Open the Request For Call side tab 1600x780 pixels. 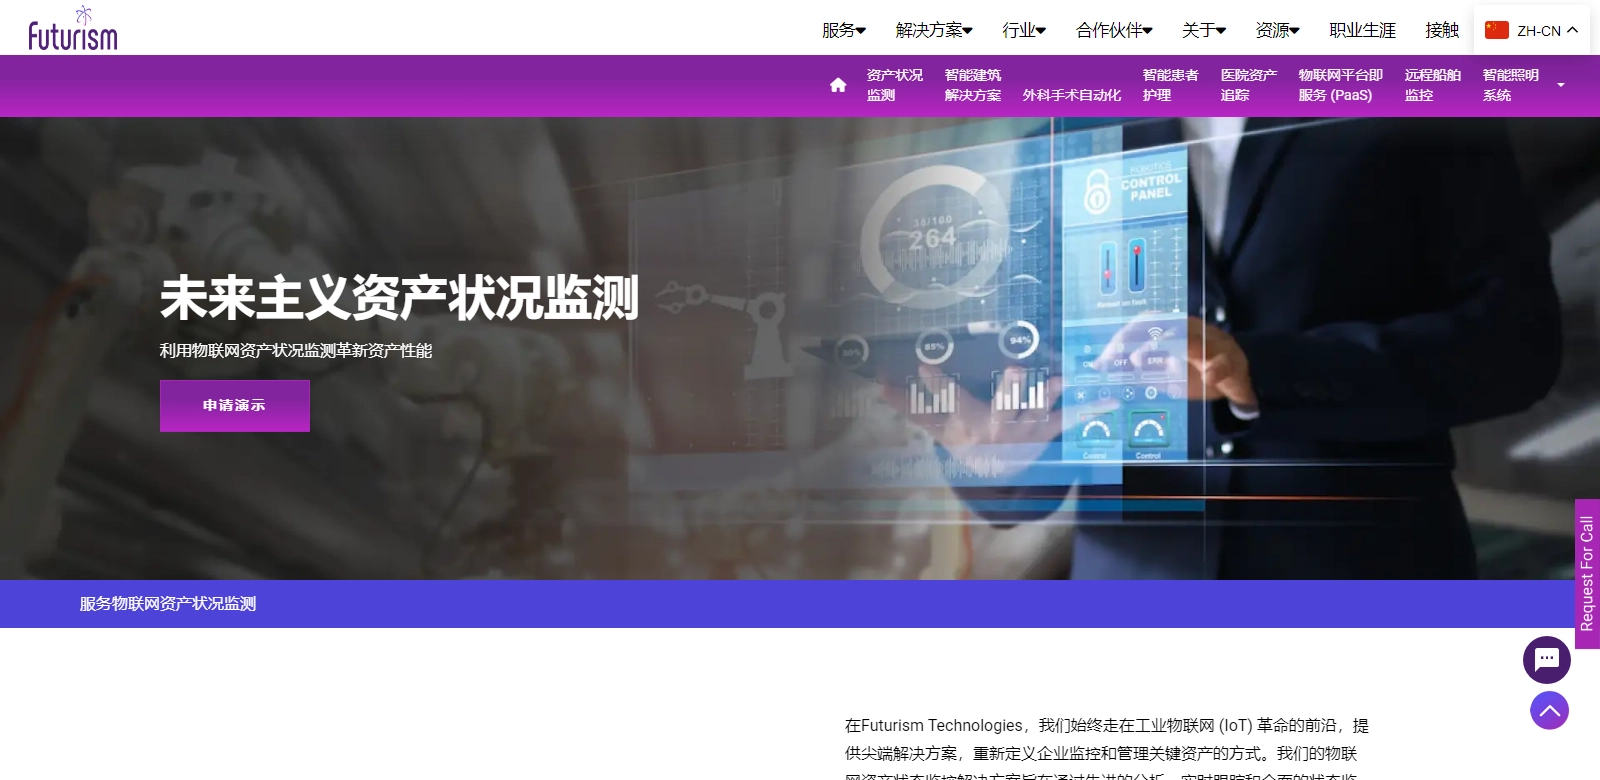[x=1587, y=574]
